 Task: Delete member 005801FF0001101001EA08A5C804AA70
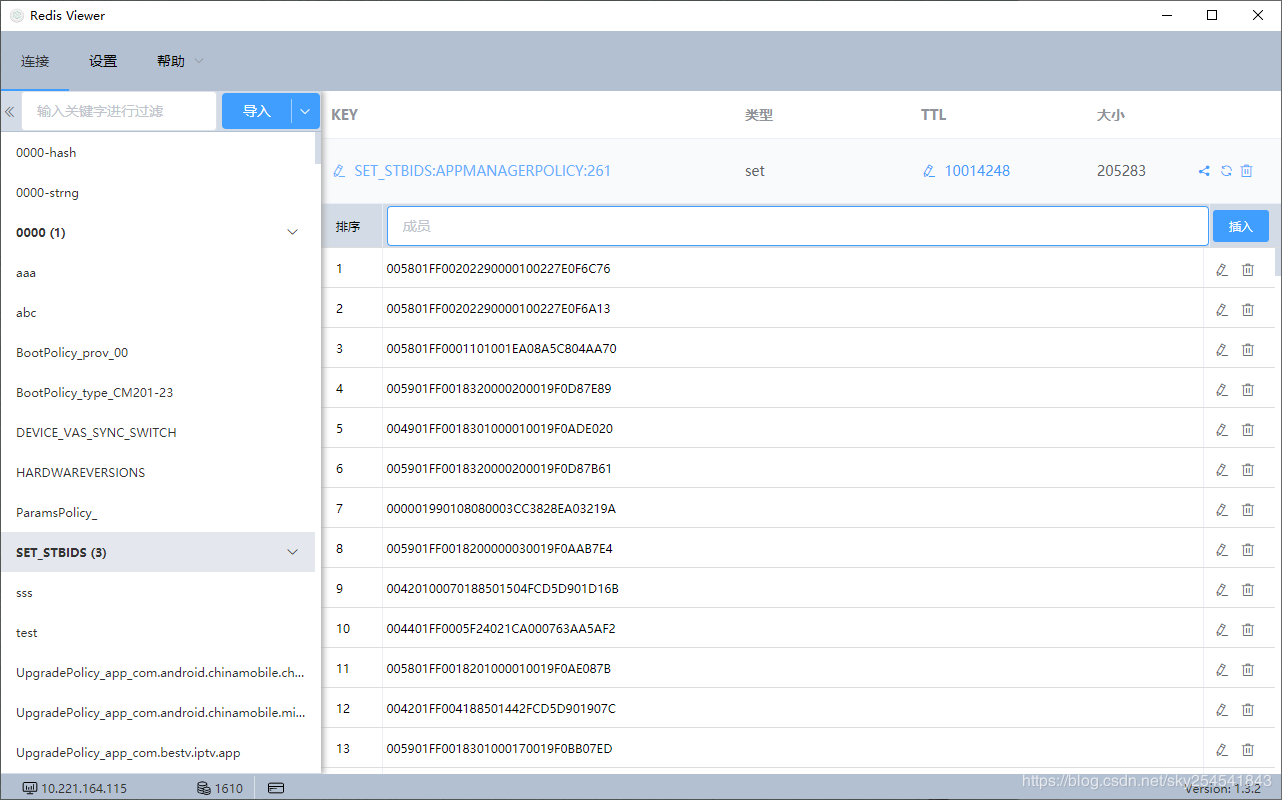point(1248,349)
